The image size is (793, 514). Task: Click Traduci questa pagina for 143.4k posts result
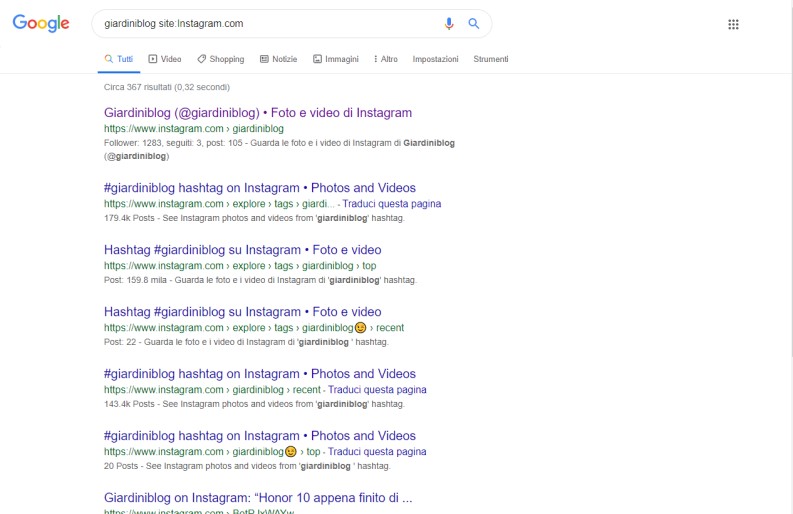[x=377, y=390]
